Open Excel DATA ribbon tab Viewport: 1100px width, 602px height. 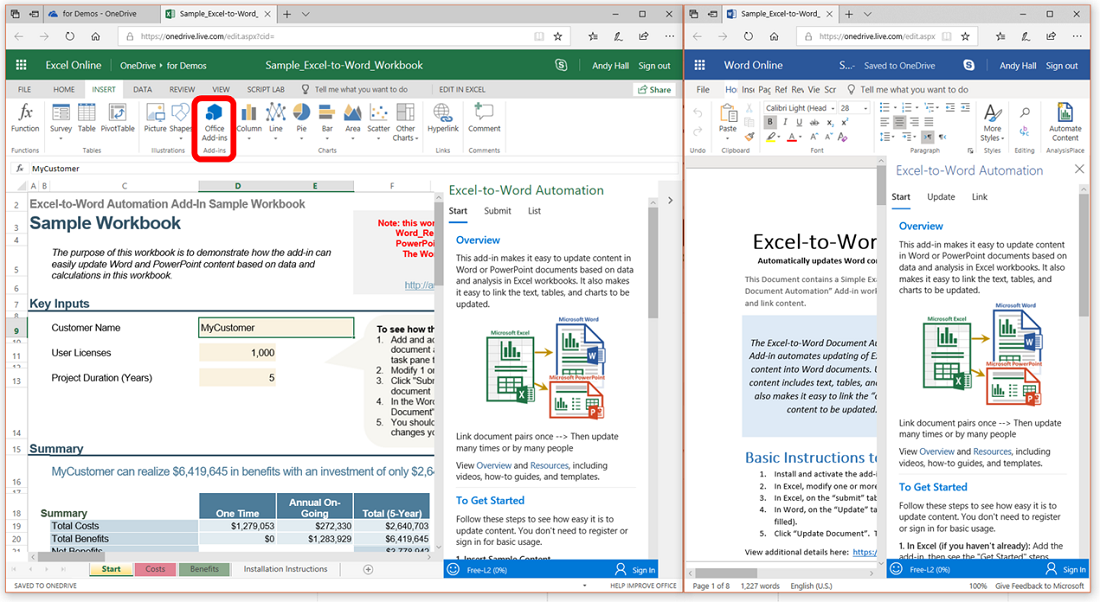[x=142, y=89]
